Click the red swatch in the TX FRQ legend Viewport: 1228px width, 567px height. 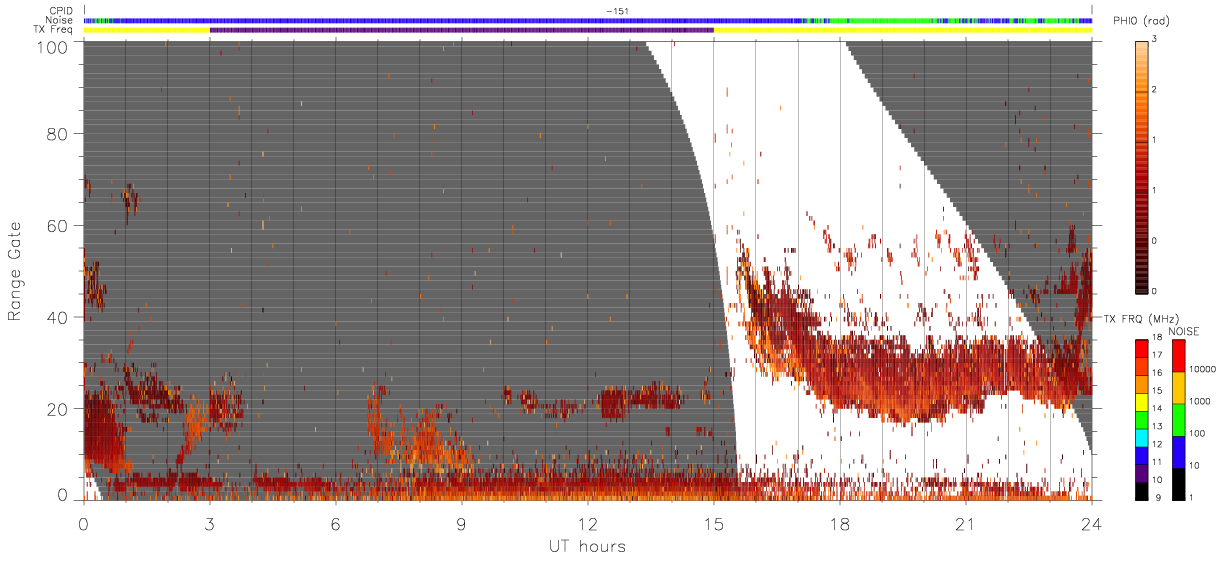(x=1141, y=349)
